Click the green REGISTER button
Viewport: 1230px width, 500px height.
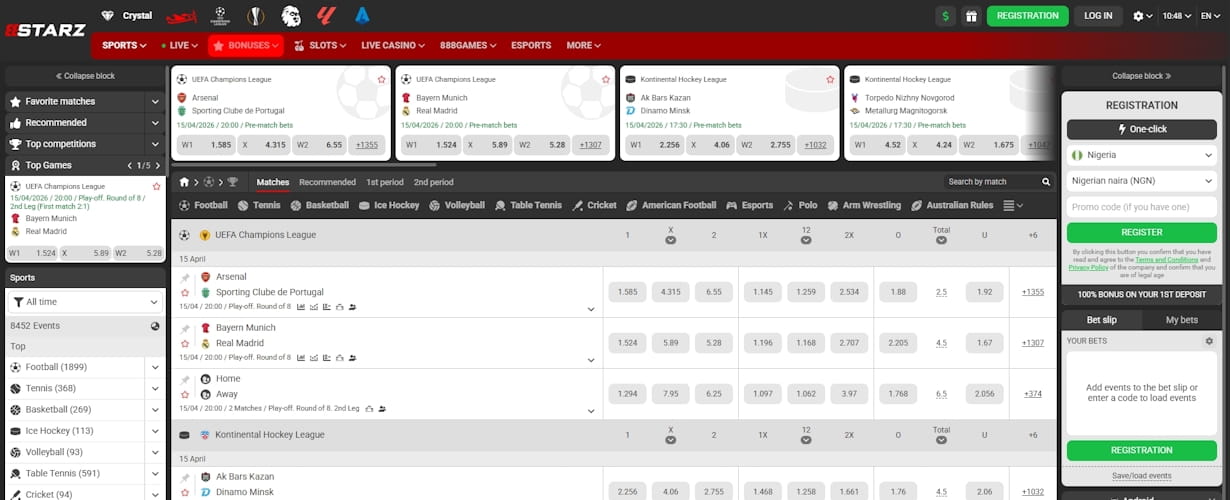pyautogui.click(x=1141, y=232)
